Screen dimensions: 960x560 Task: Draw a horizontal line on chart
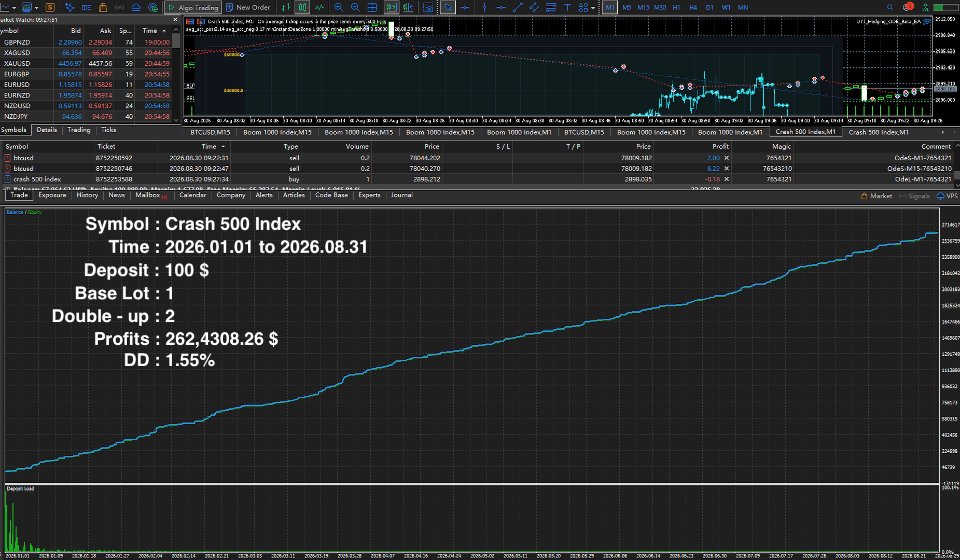pyautogui.click(x=501, y=7)
